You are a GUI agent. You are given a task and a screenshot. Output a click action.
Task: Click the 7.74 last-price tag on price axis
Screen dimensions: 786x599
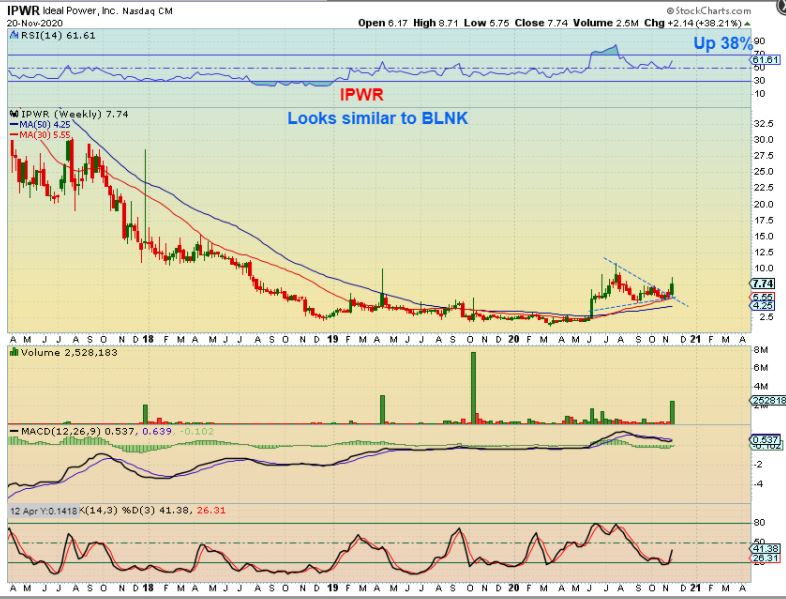tap(764, 284)
